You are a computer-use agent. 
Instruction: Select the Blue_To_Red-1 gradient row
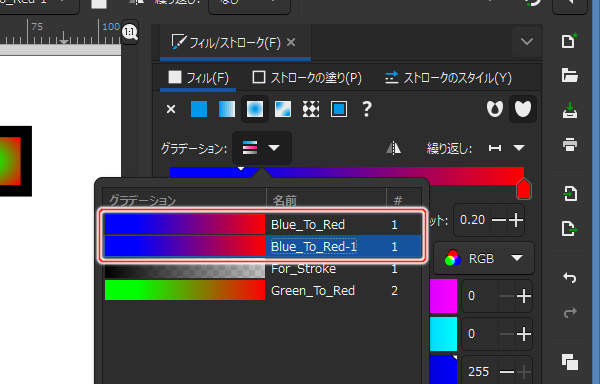tap(262, 246)
